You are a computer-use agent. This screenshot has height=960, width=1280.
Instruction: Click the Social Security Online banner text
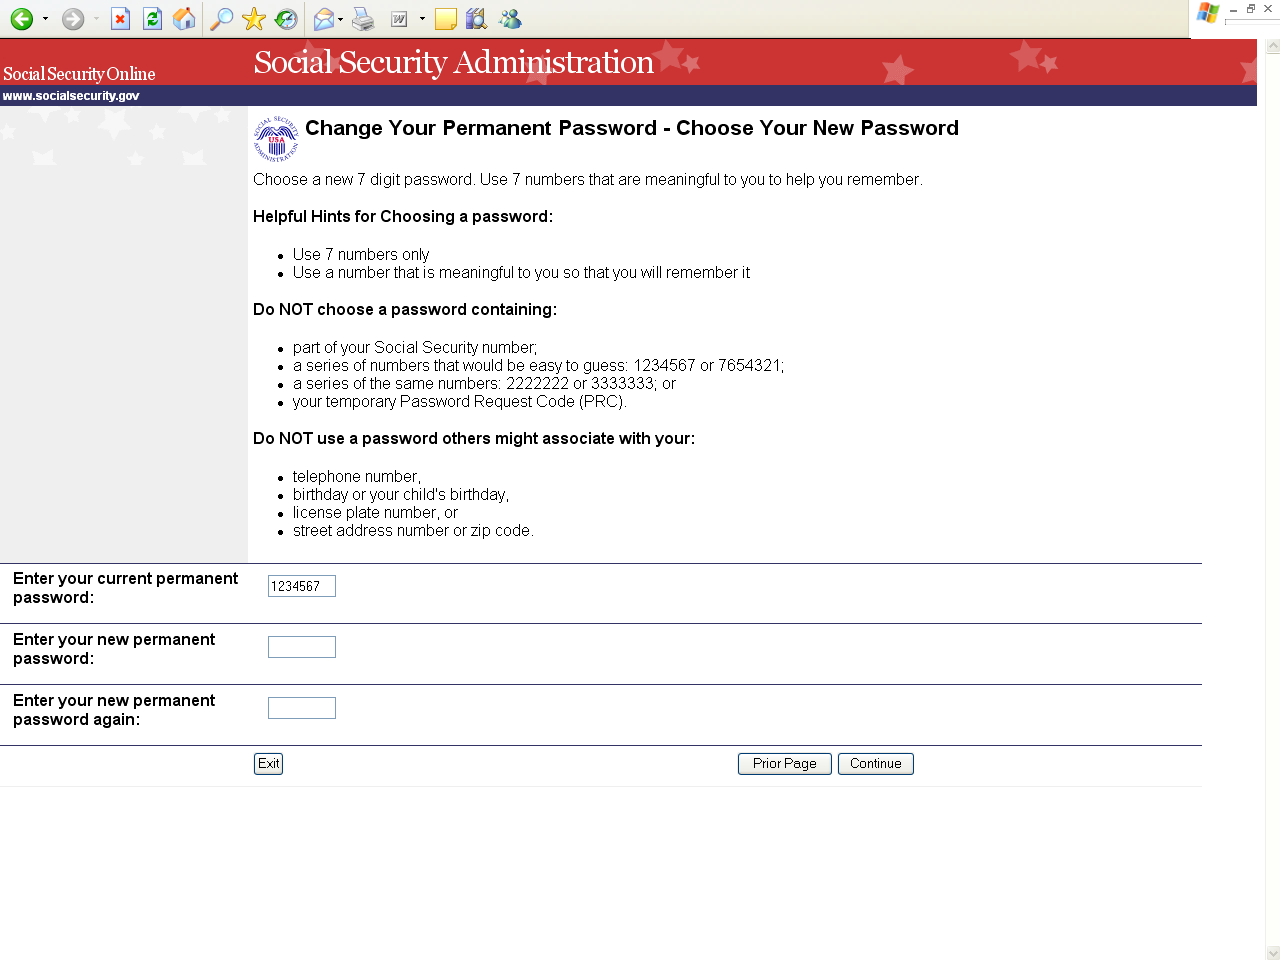click(x=79, y=74)
